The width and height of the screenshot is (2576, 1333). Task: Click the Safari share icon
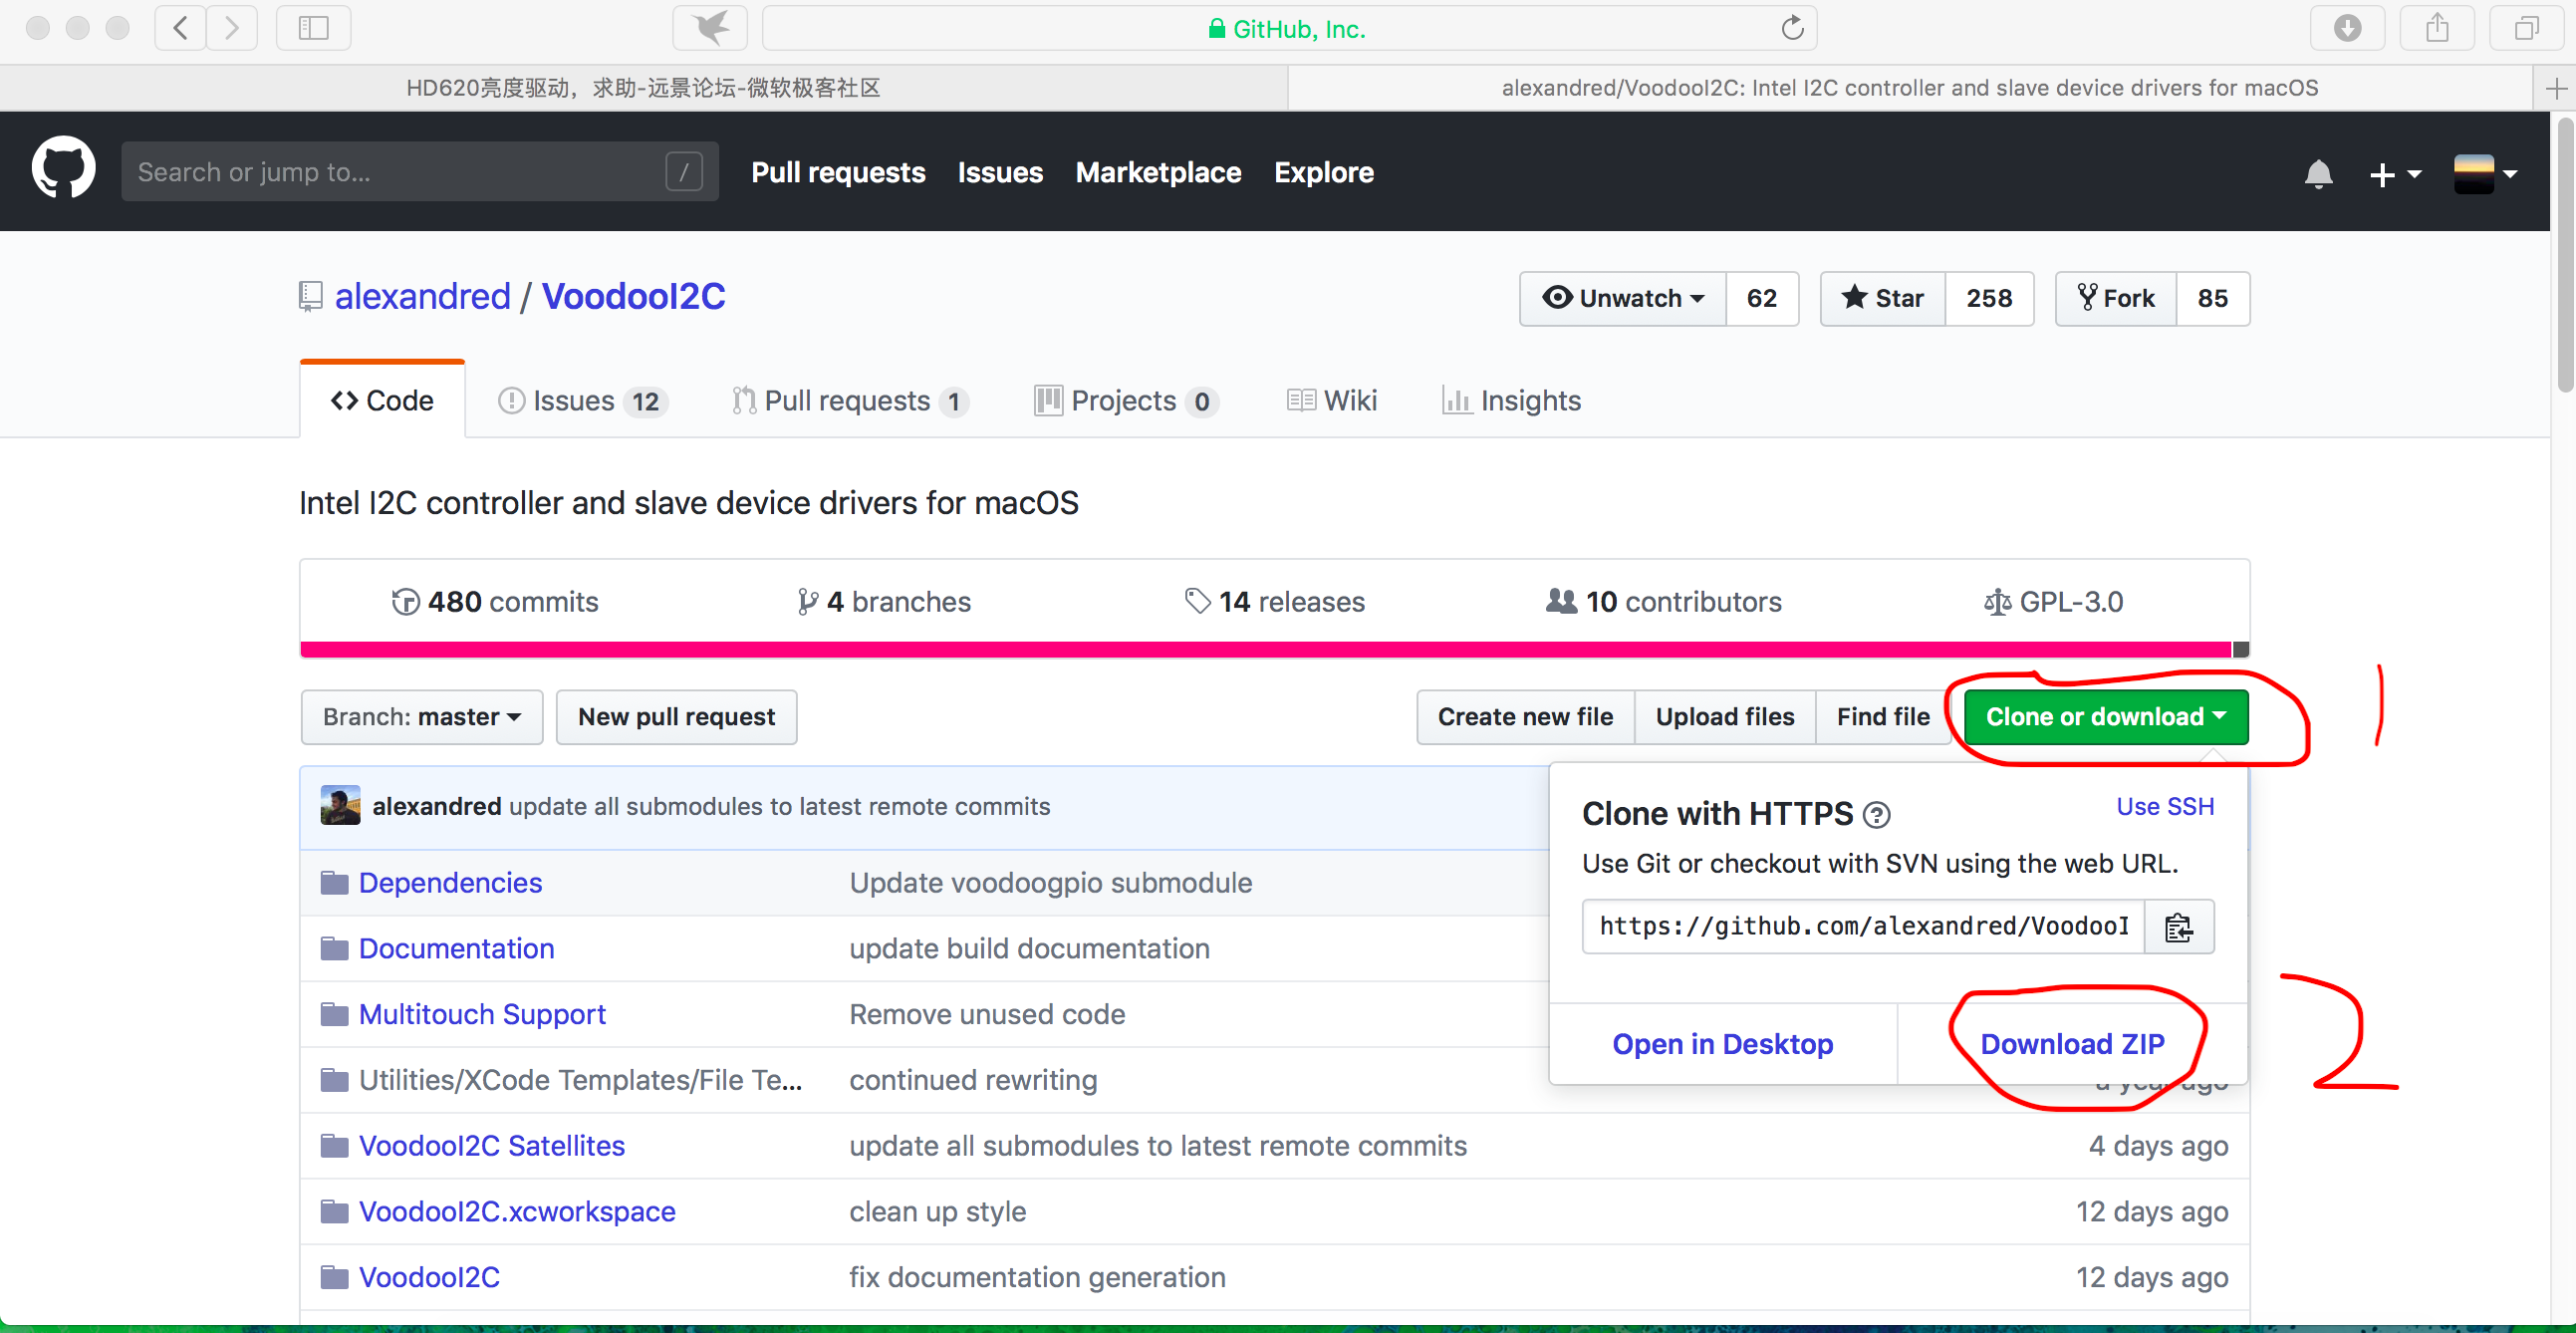pyautogui.click(x=2437, y=28)
